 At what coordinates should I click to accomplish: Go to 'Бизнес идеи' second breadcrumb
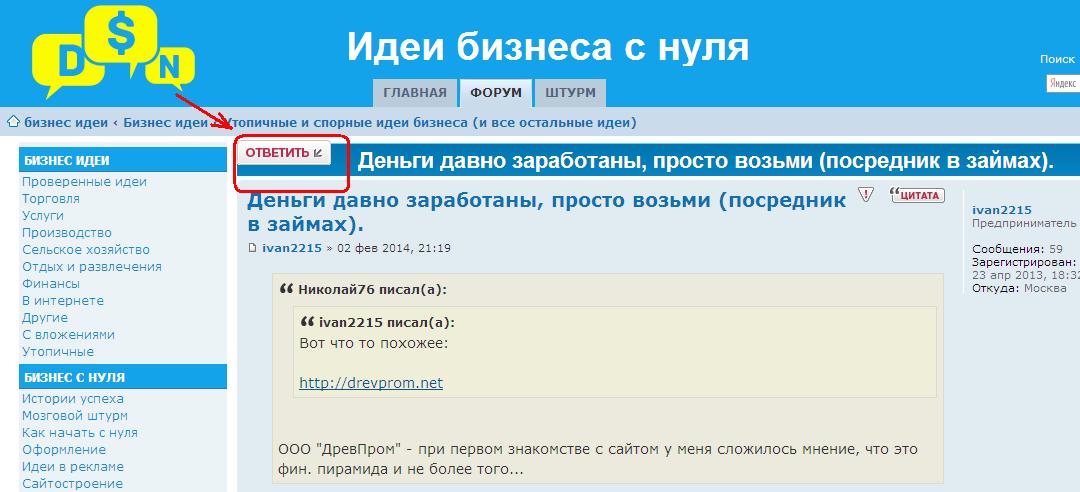click(x=165, y=123)
